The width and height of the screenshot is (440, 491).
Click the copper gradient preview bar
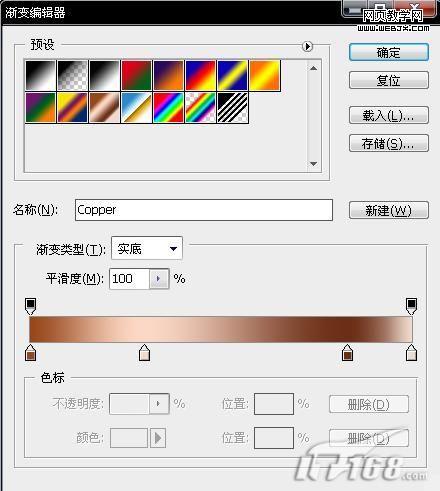tap(221, 329)
